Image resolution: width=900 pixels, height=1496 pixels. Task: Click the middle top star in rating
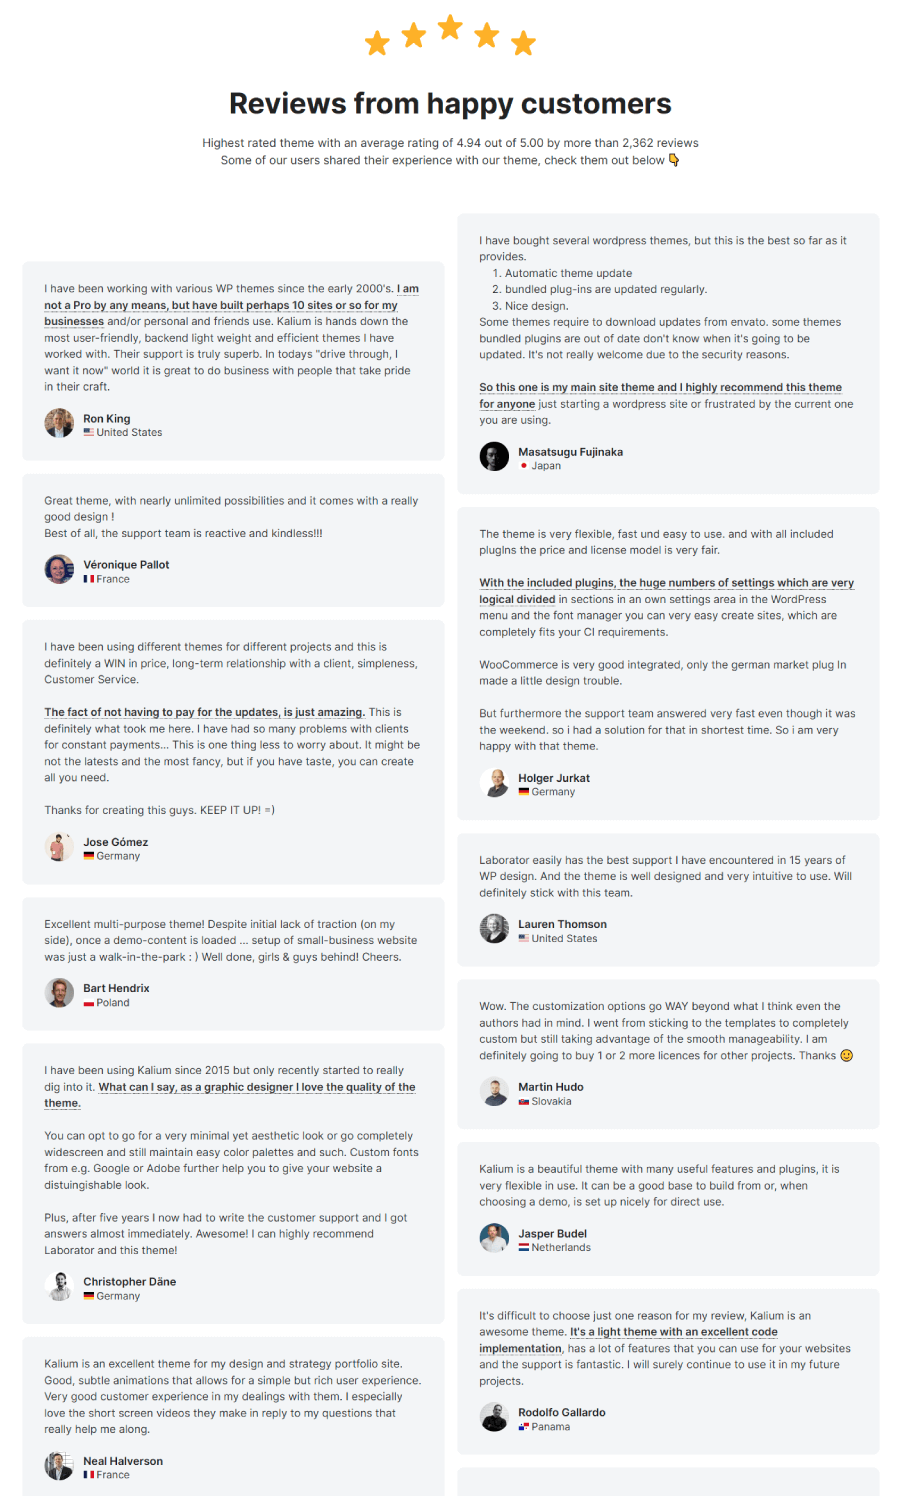450,27
